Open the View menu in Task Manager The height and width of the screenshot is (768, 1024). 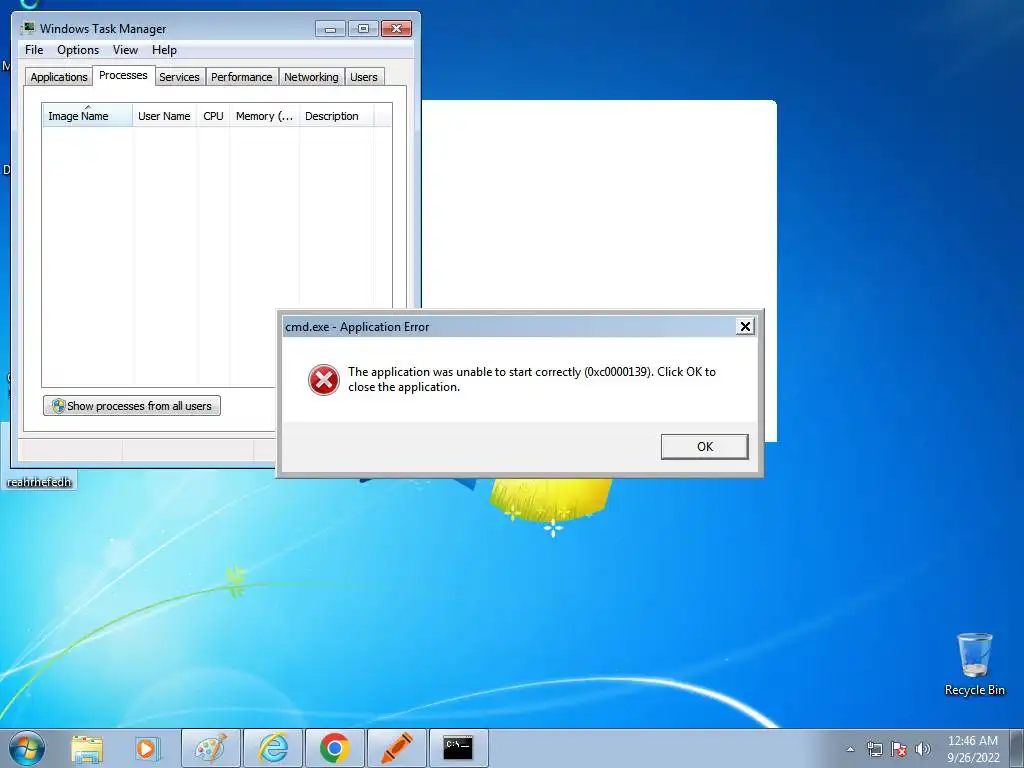coord(125,50)
